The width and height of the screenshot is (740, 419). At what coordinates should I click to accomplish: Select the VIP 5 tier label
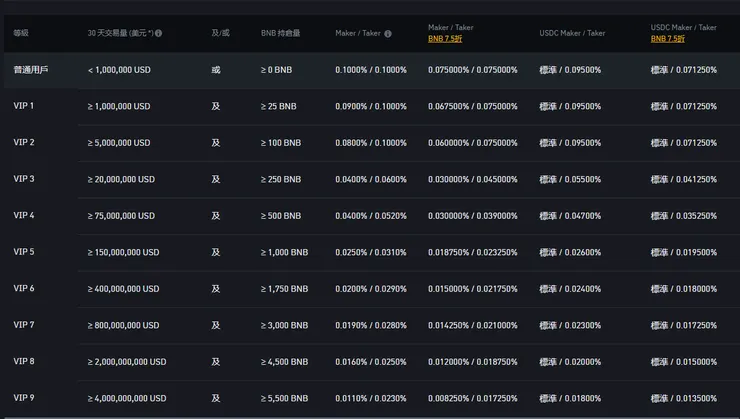[x=24, y=252]
